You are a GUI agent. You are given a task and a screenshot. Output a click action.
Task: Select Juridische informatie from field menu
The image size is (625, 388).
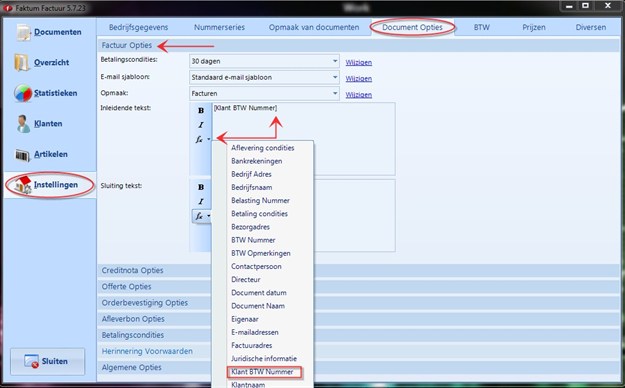click(264, 358)
